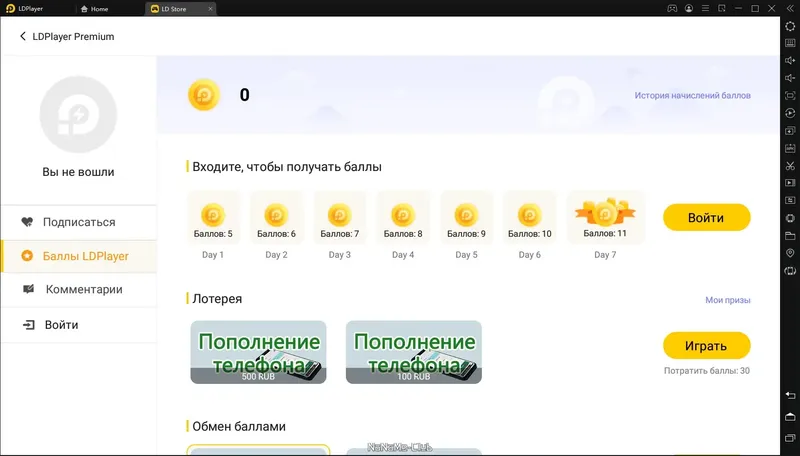The image size is (800, 456).
Task: Select the Баллов: 10 Day 6 card
Action: coord(530,218)
